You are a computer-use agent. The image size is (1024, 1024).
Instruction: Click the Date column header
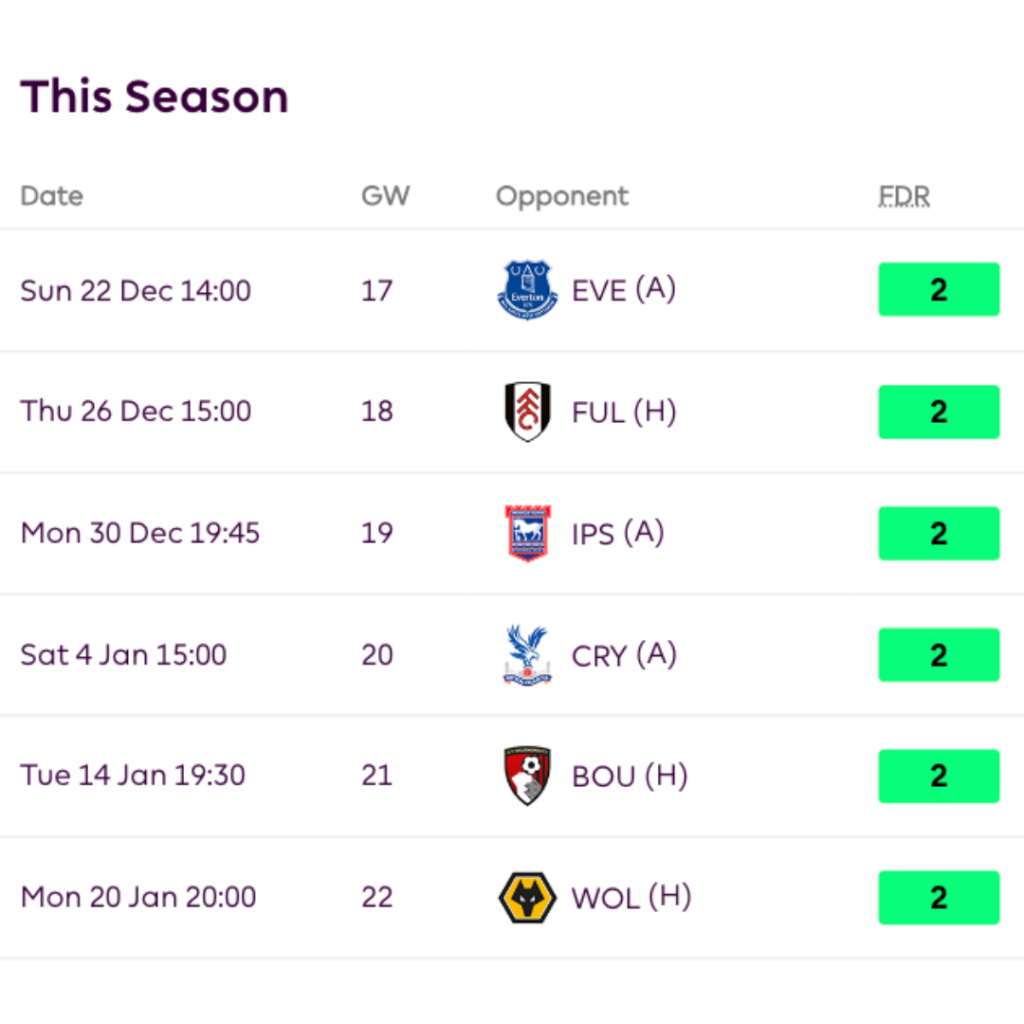52,196
